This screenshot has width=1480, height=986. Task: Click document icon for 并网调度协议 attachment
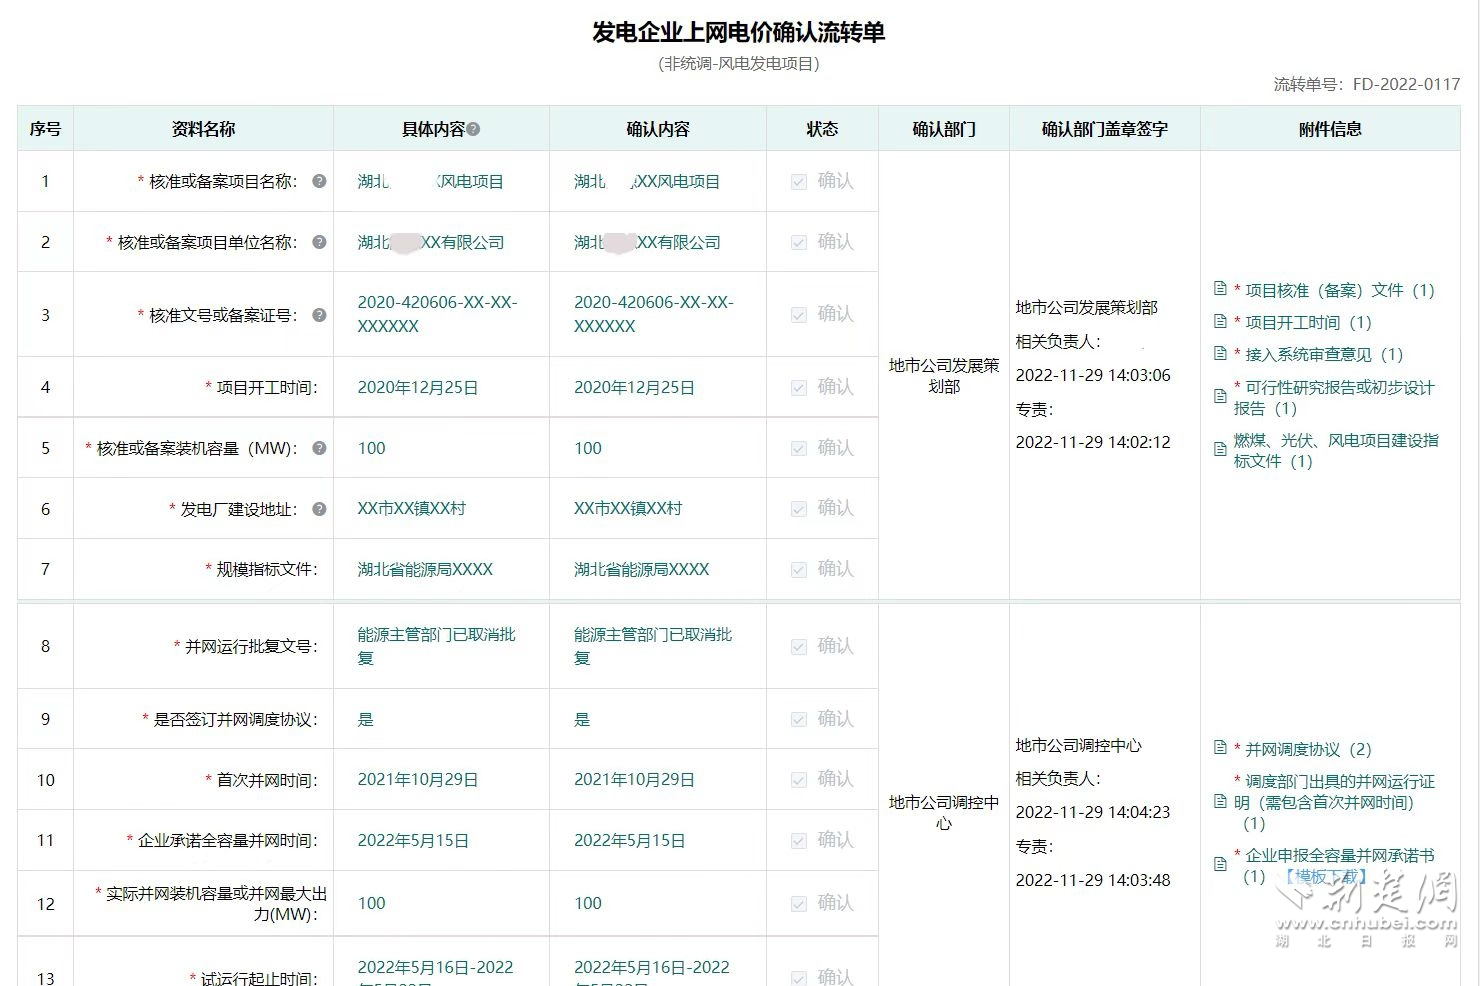(1220, 748)
